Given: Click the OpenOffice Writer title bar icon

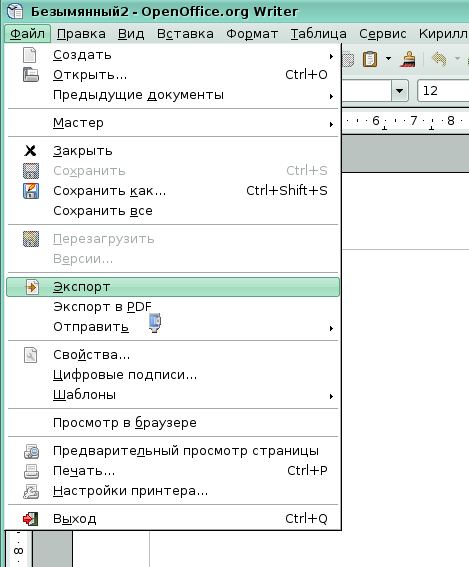Looking at the screenshot, I should click(15, 11).
